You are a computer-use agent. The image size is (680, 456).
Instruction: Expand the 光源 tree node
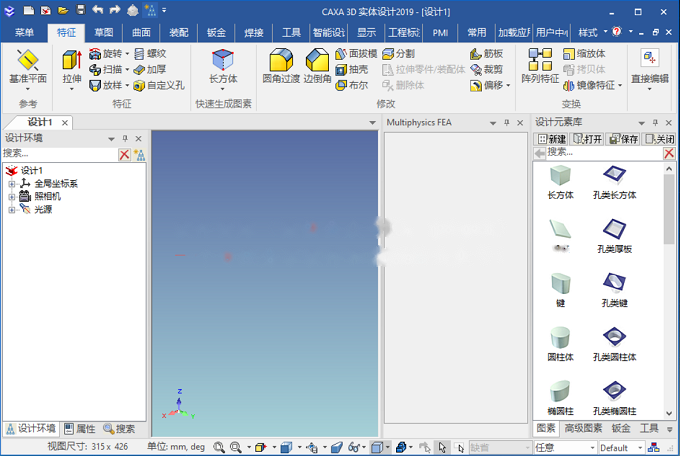(x=12, y=210)
